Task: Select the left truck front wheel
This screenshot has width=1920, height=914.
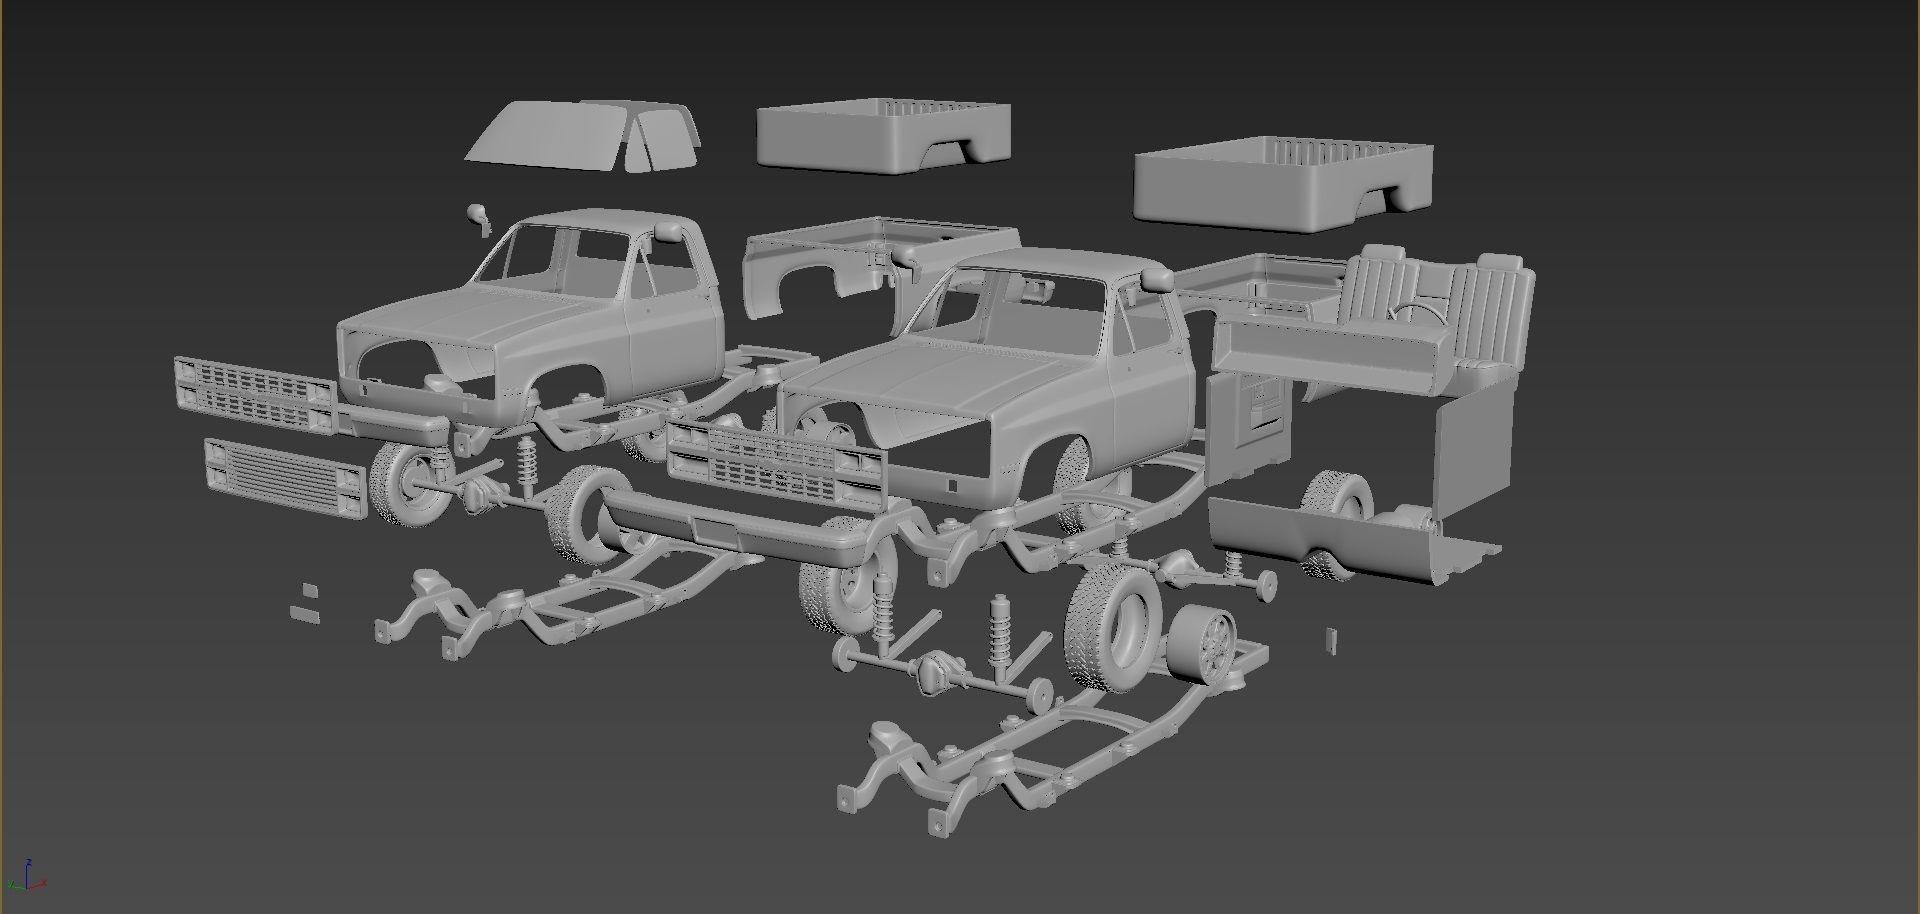Action: pos(410,485)
